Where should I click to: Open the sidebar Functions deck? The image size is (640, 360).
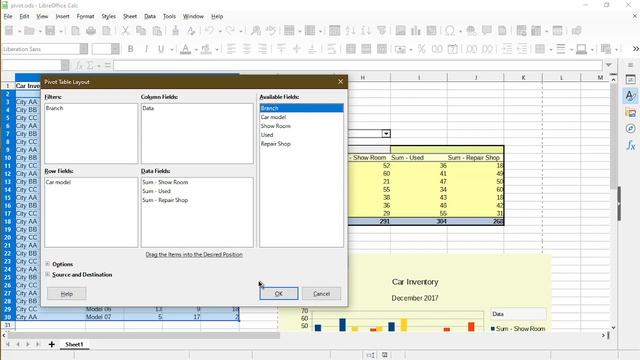(631, 145)
